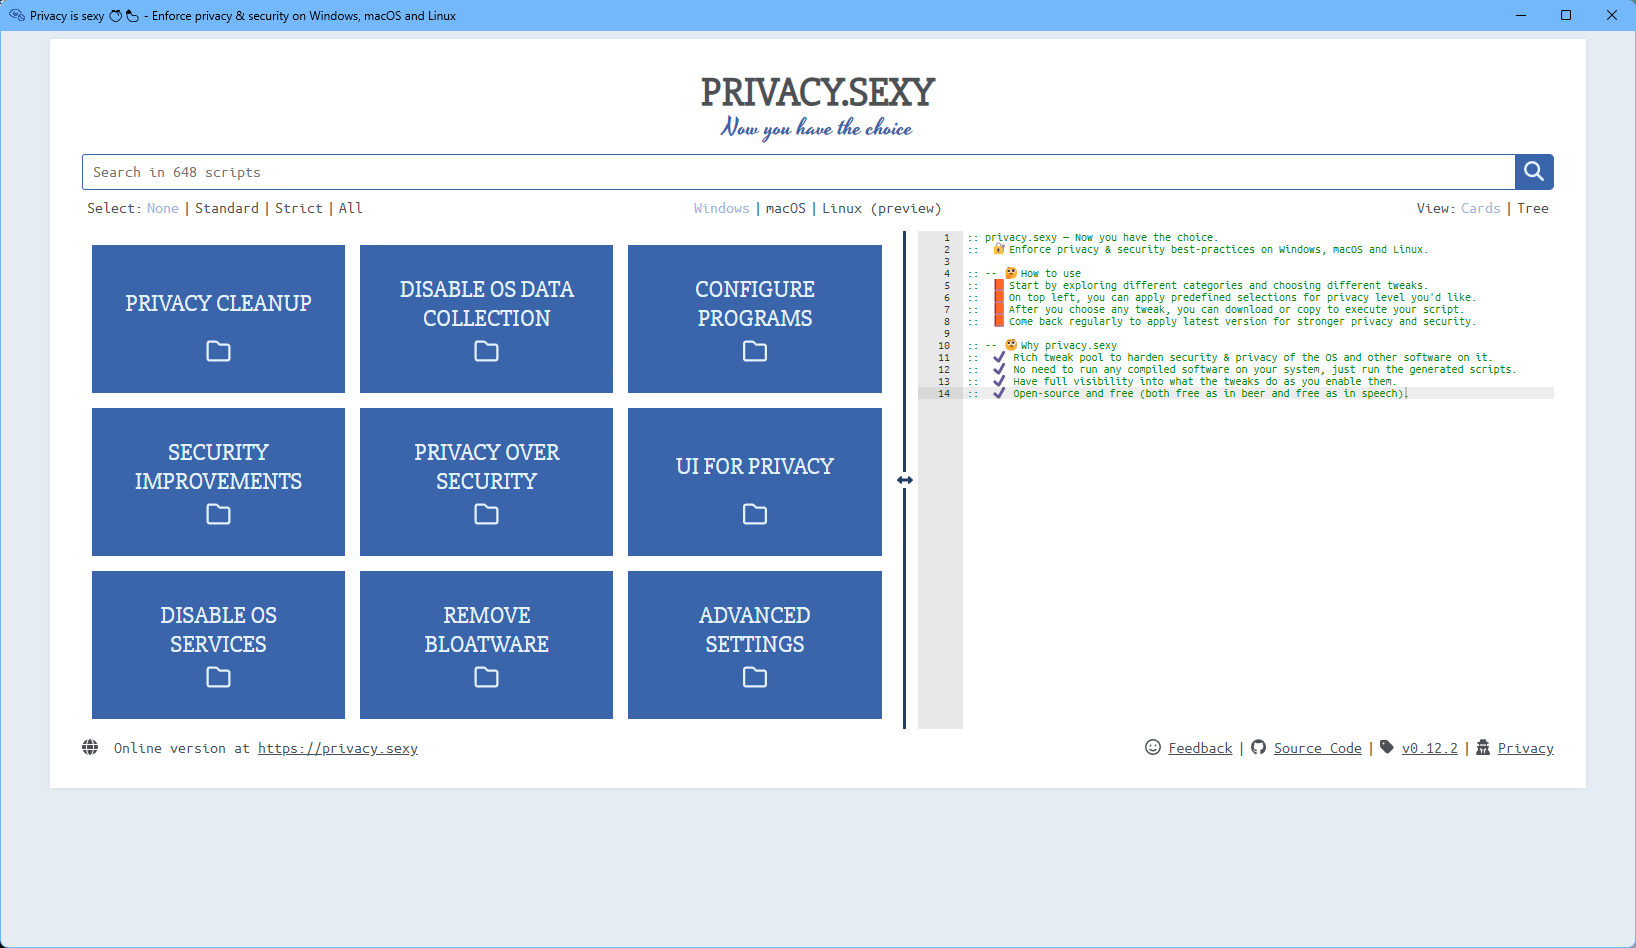Open the v0.12.2 version link
The image size is (1636, 948).
1430,748
